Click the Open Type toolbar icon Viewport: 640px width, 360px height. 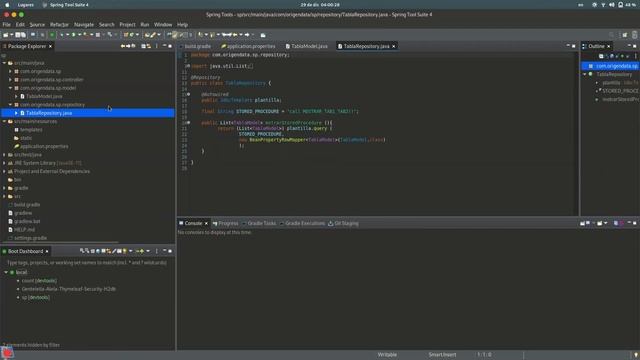148,35
